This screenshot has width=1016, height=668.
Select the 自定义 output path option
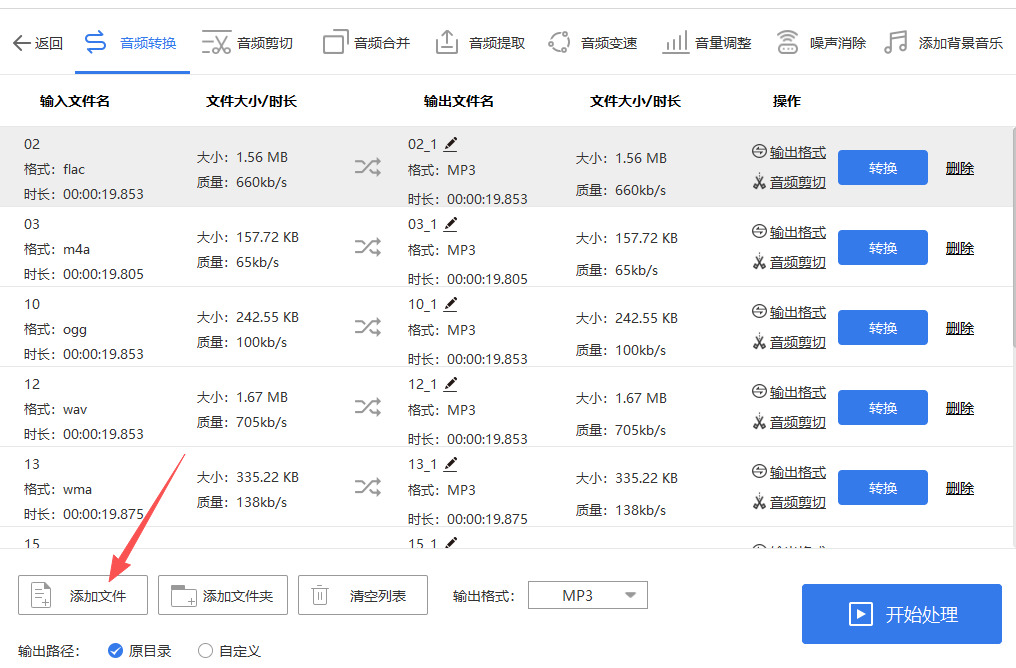[x=229, y=651]
